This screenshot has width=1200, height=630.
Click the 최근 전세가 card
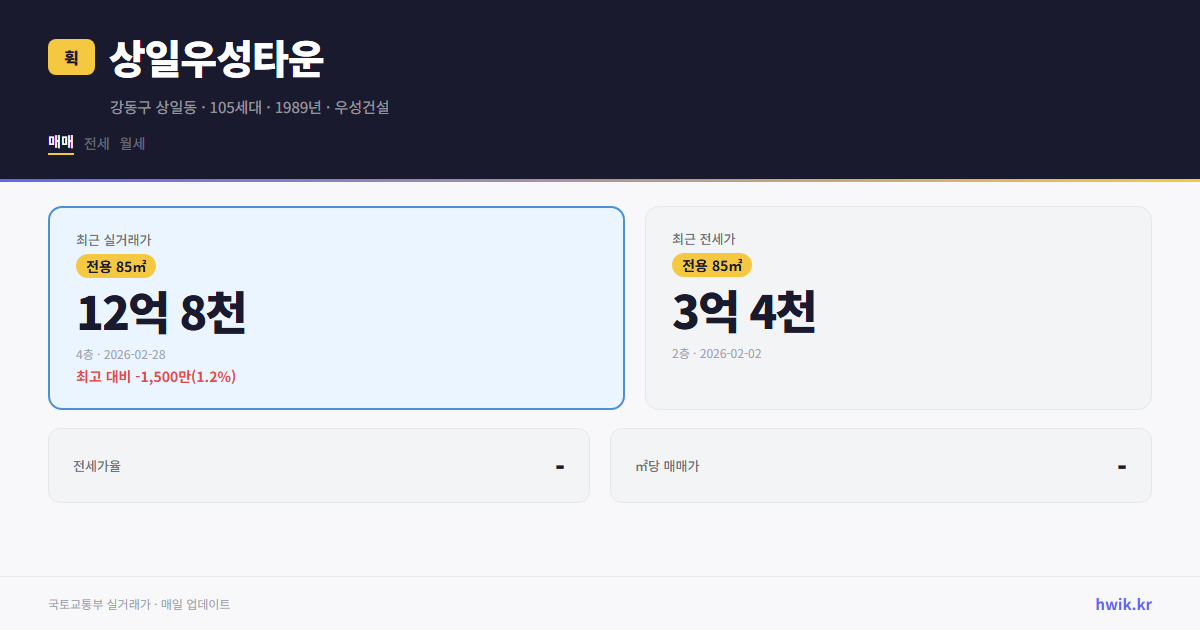[x=898, y=307]
